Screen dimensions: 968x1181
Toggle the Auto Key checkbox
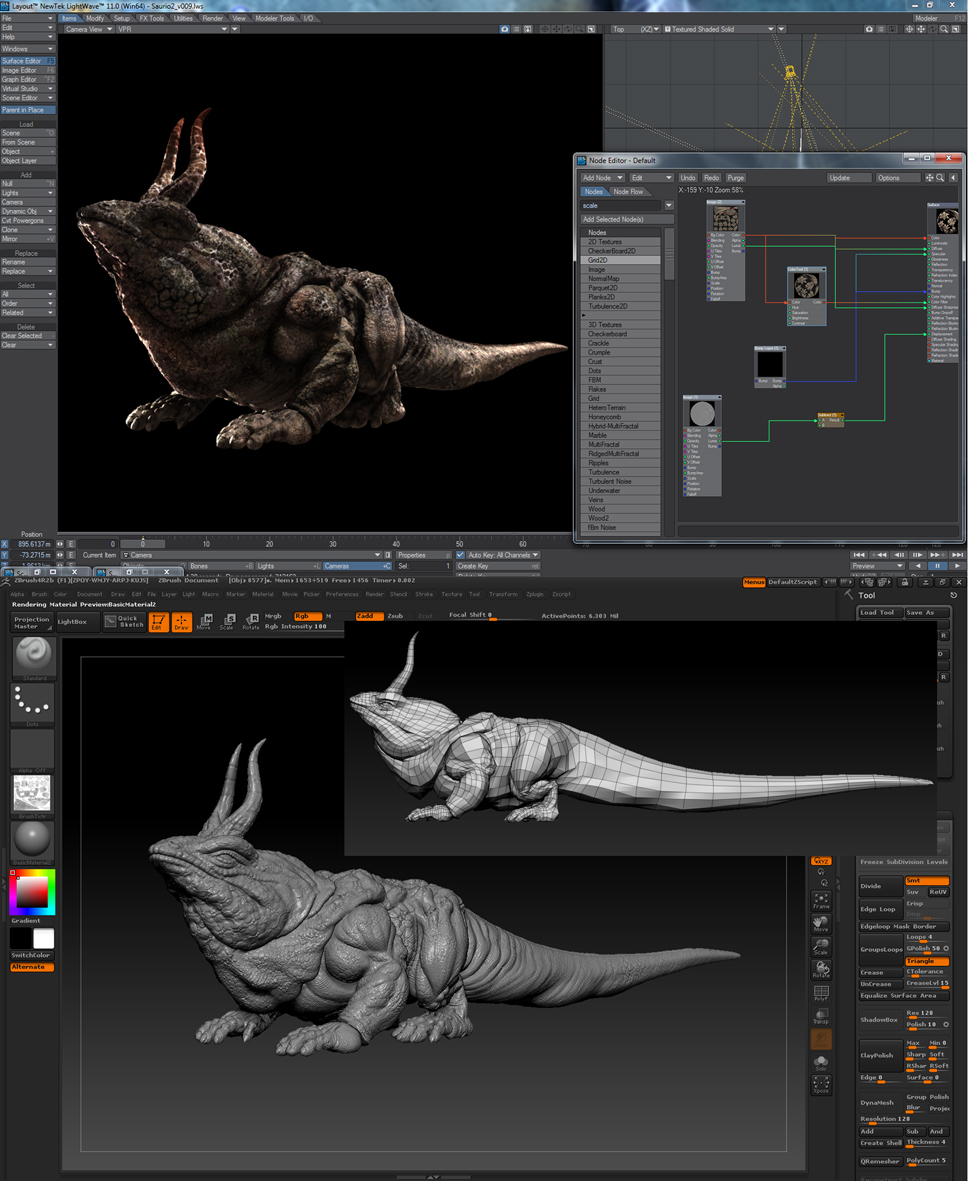click(460, 555)
